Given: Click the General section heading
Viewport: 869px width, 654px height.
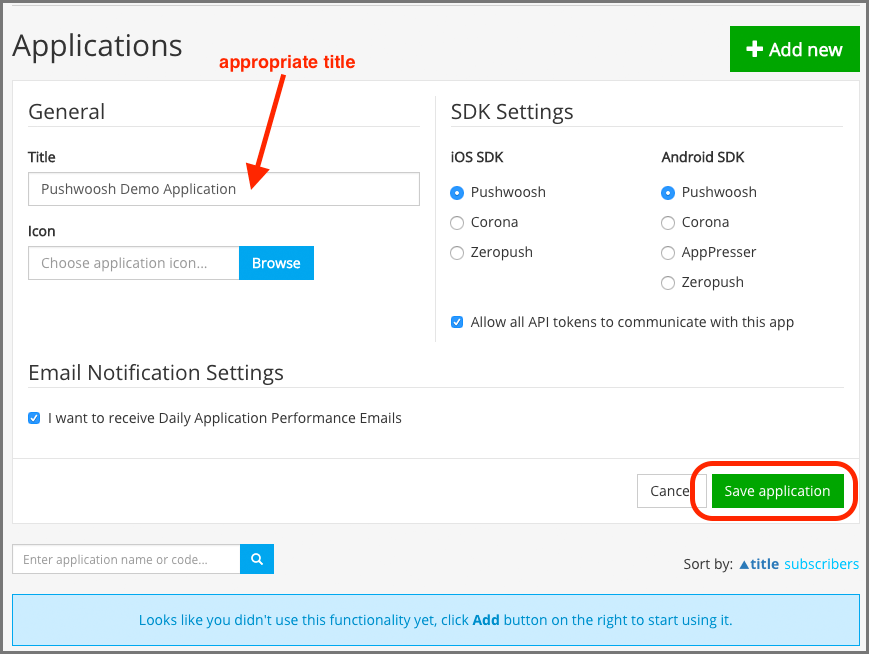Looking at the screenshot, I should point(67,111).
